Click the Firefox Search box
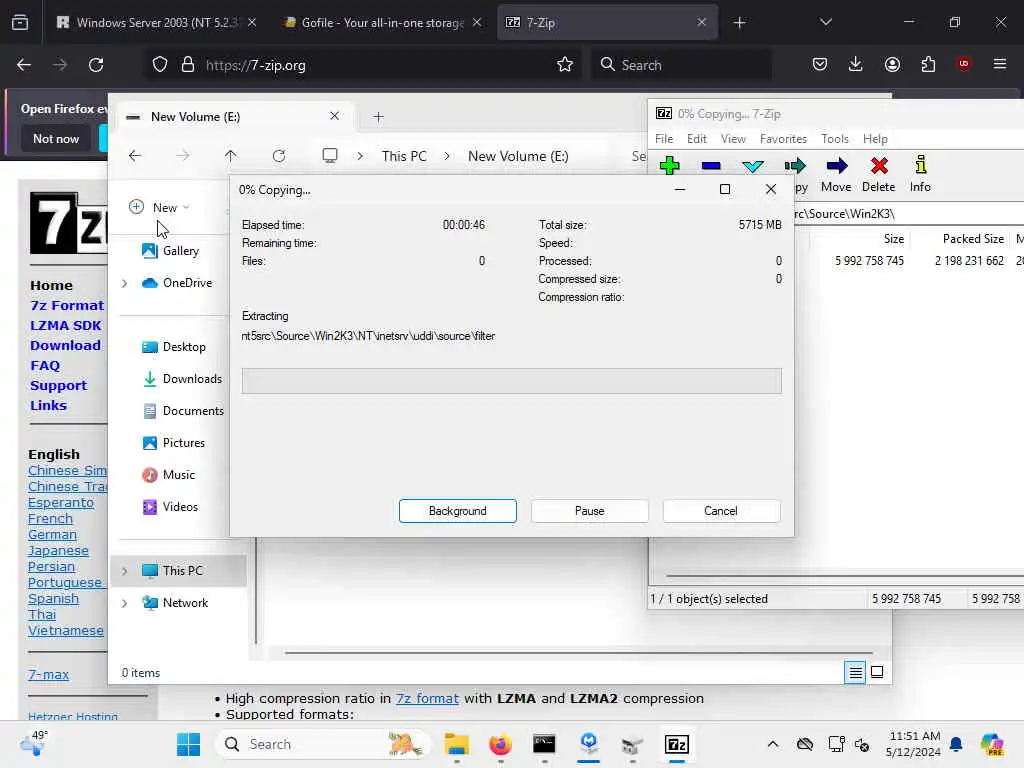 point(681,65)
